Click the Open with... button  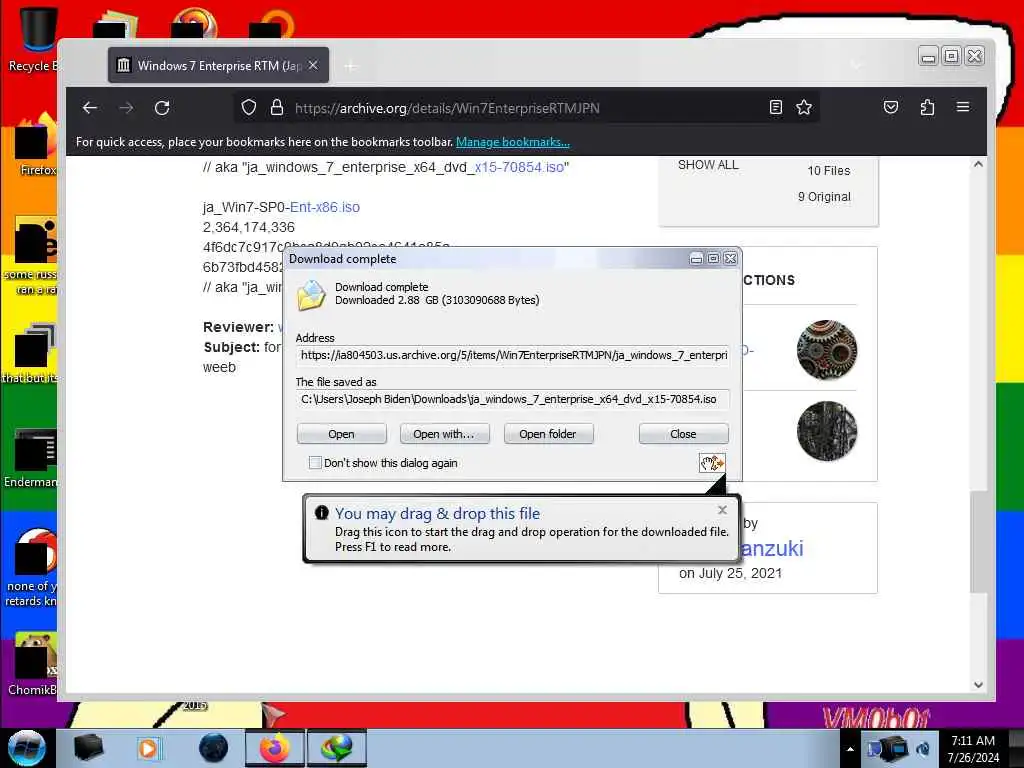445,434
